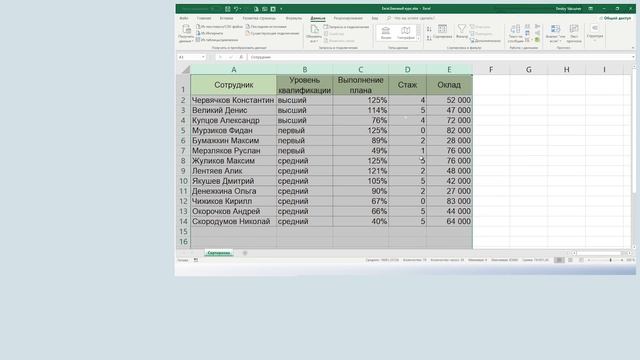This screenshot has width=640, height=360.
Task: Open the Get Data (Получить данные) button
Action: [x=186, y=33]
